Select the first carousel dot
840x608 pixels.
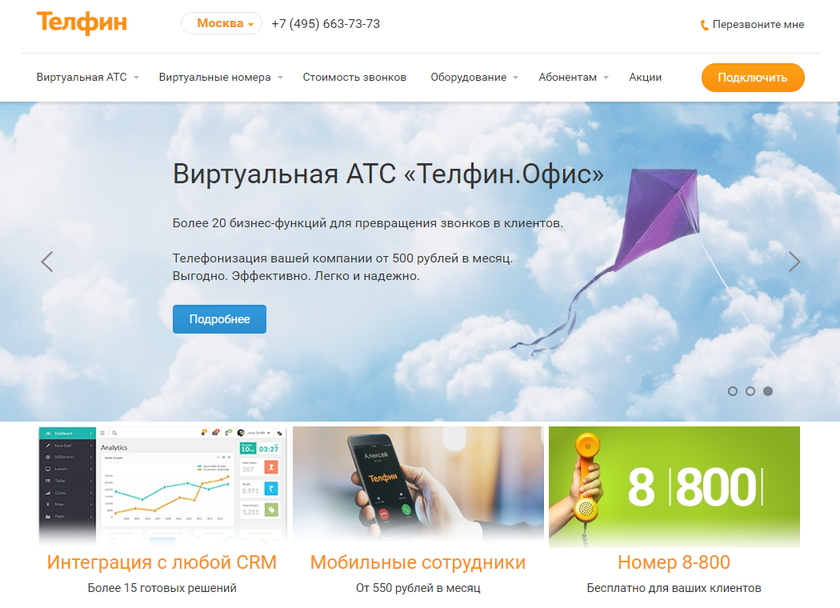(x=732, y=391)
